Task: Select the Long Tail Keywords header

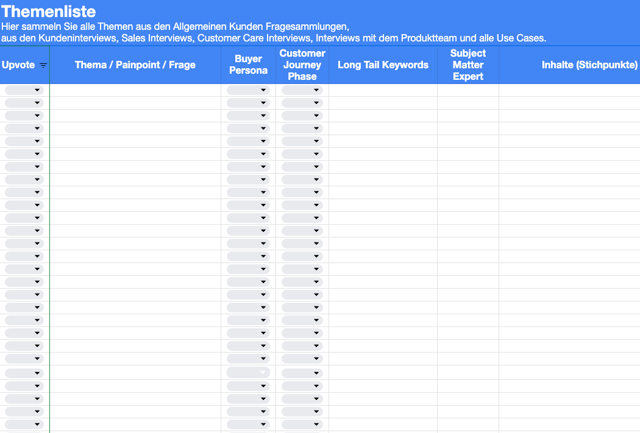Action: [383, 65]
